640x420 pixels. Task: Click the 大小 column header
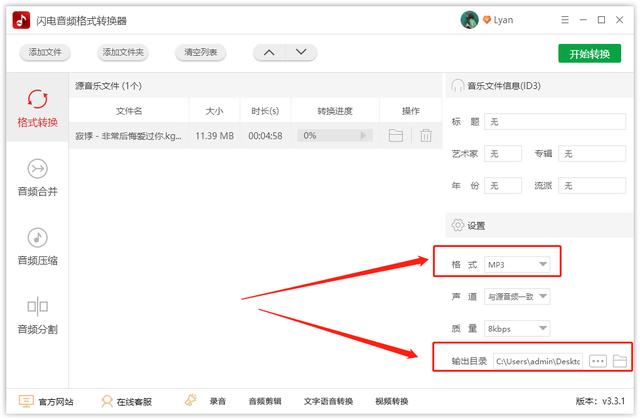click(x=214, y=111)
